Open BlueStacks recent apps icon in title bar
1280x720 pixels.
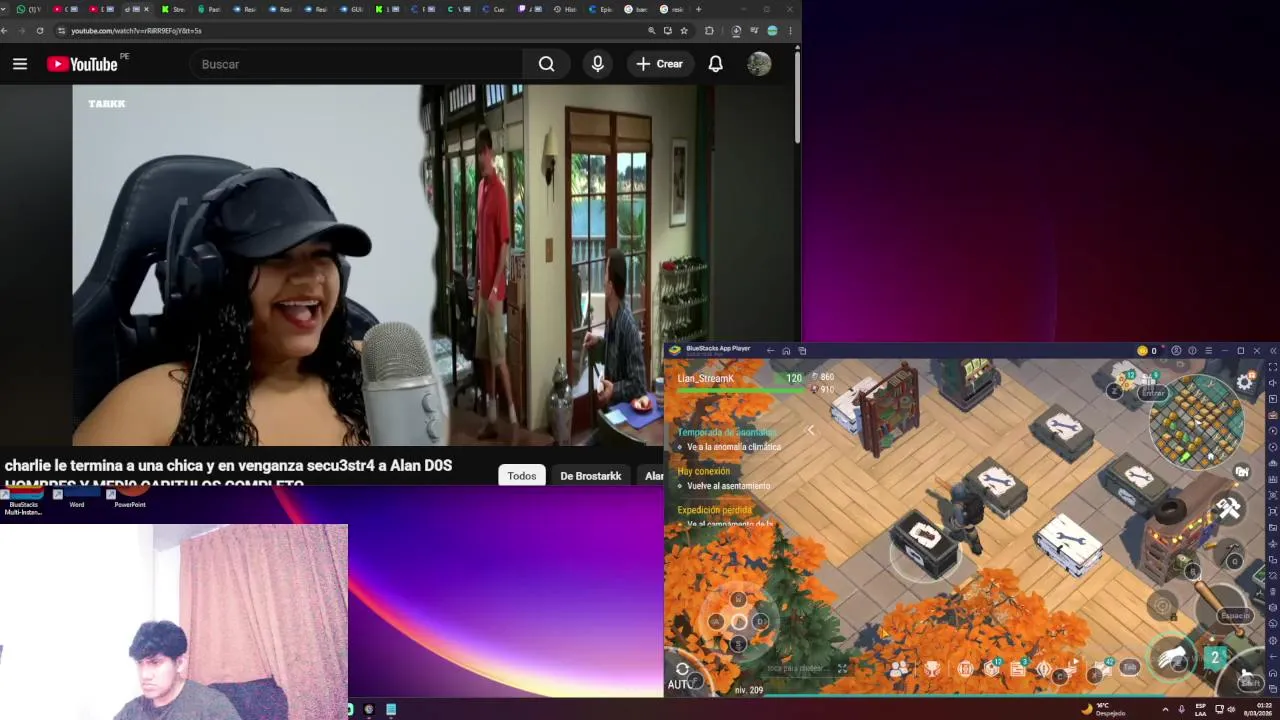click(802, 351)
